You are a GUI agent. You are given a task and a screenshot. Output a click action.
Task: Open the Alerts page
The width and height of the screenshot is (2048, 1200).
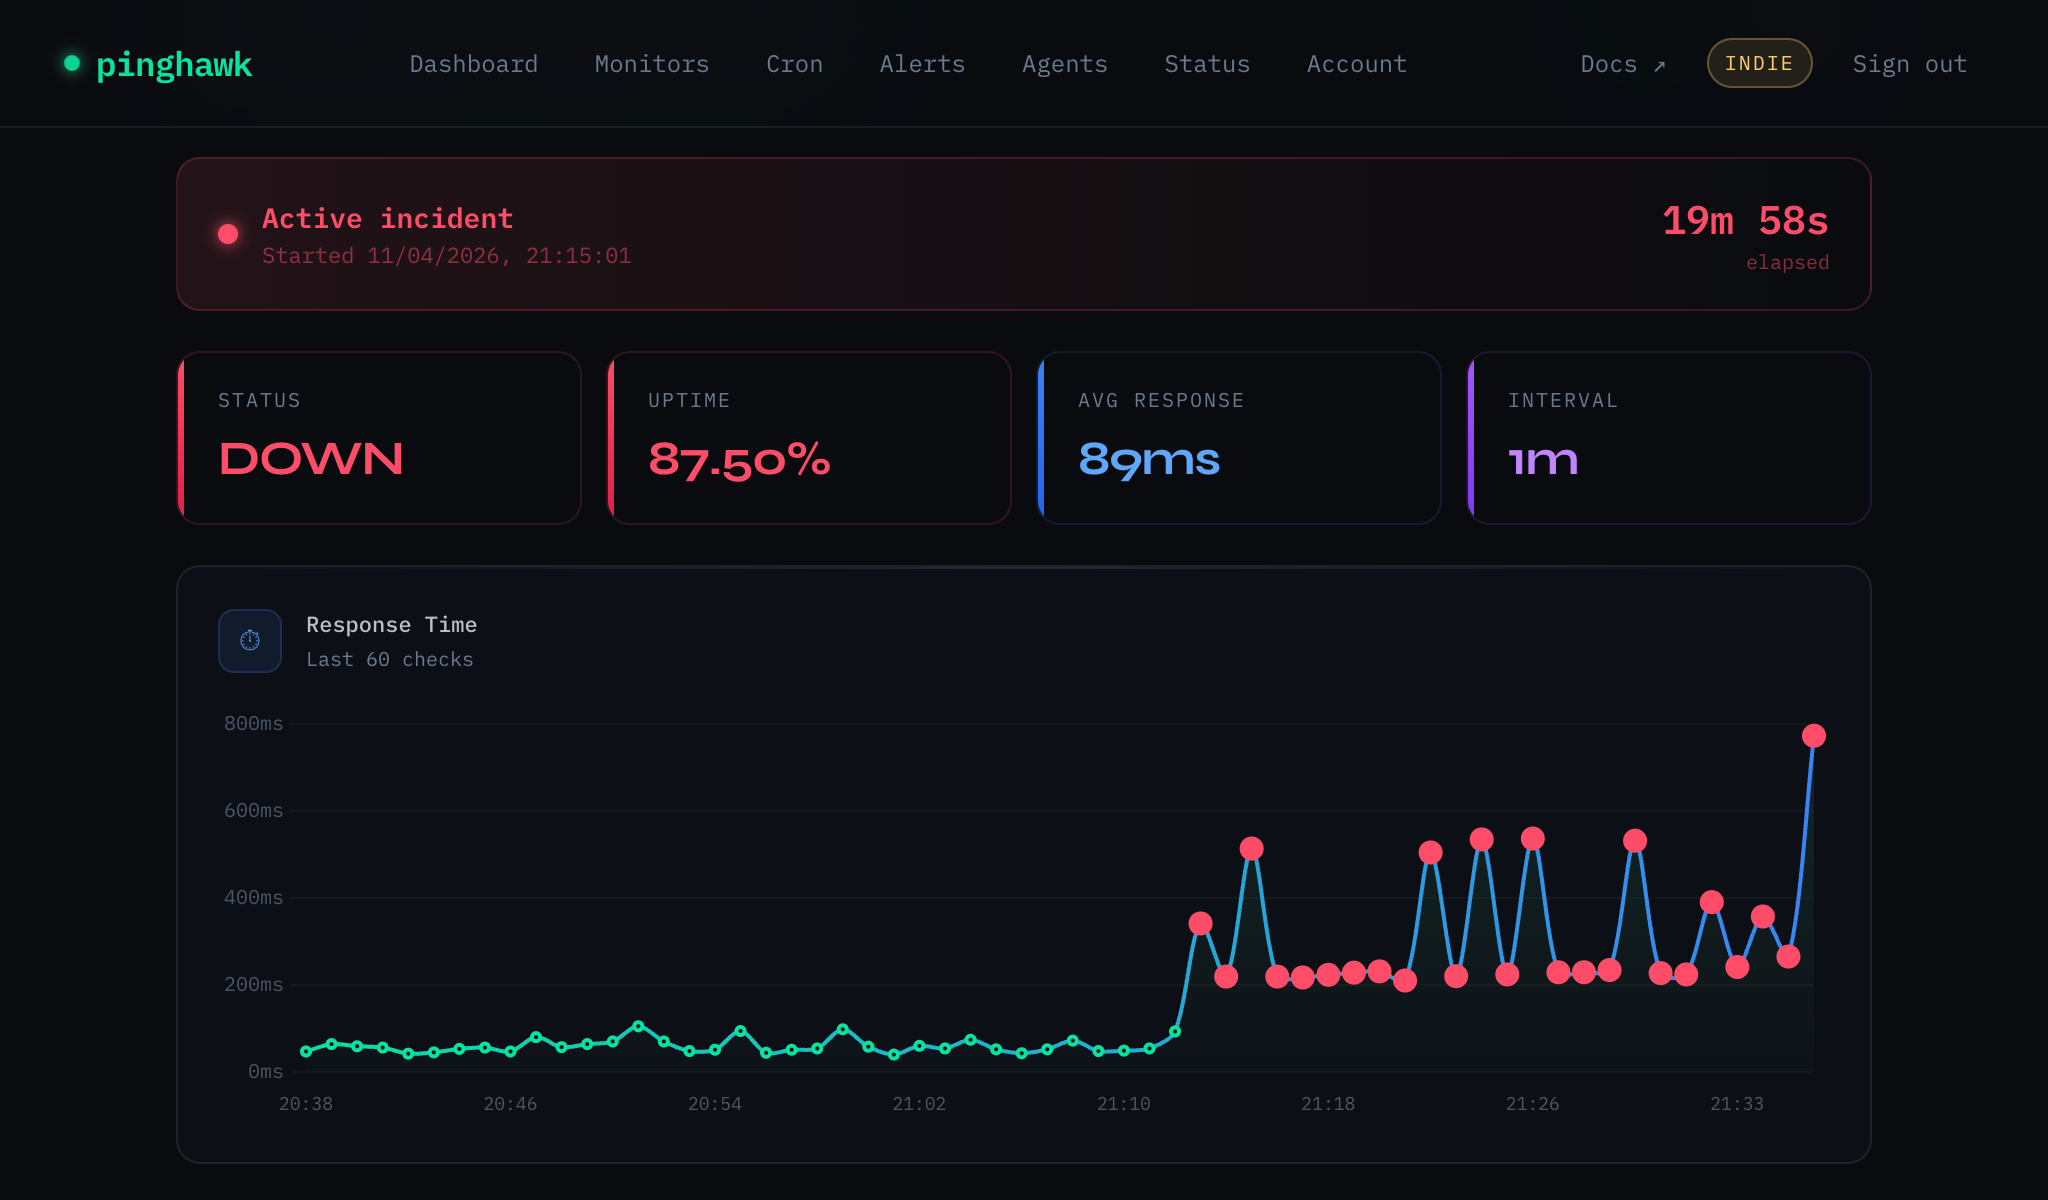click(921, 63)
